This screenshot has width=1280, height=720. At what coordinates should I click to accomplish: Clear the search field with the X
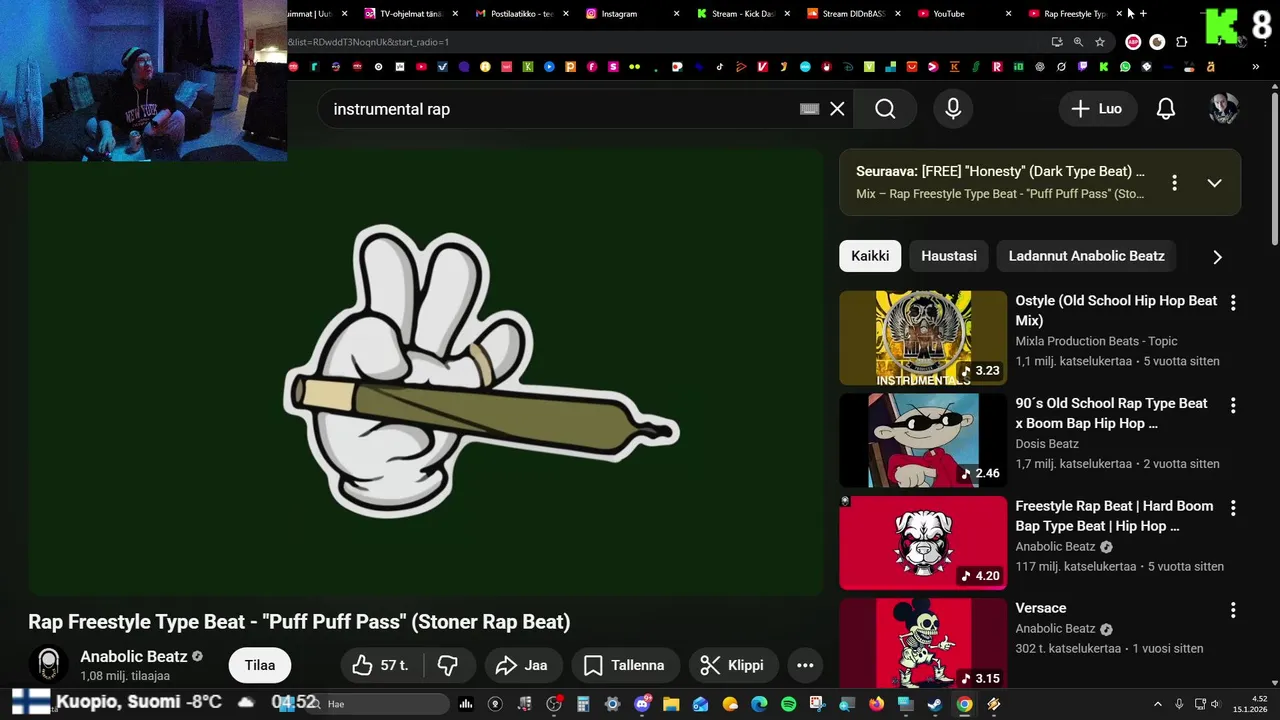click(x=837, y=109)
